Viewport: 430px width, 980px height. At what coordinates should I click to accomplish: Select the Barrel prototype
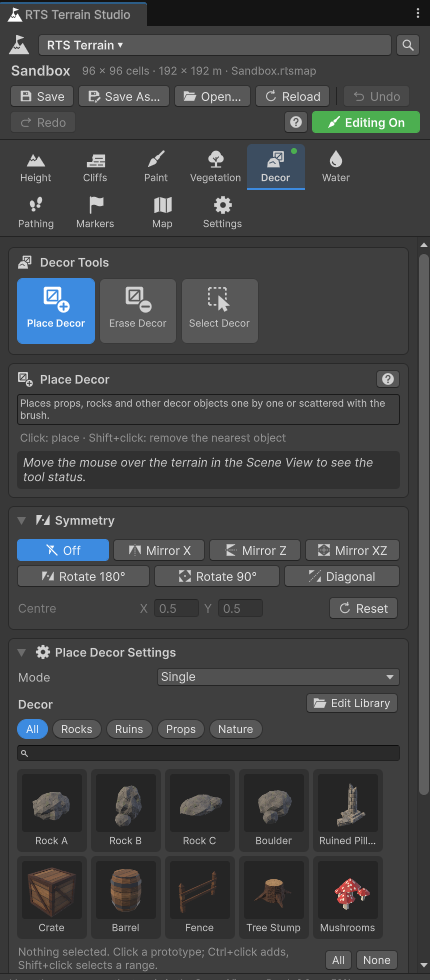coord(126,897)
